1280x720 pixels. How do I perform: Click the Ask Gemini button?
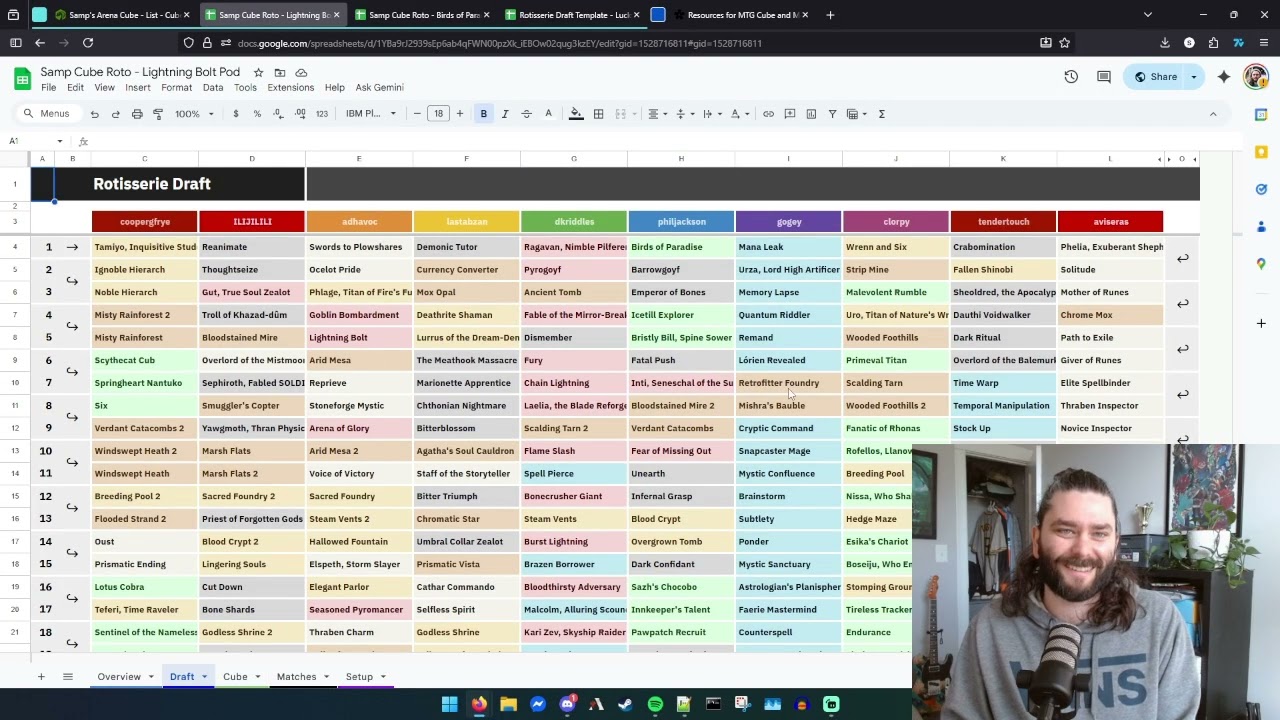[380, 88]
